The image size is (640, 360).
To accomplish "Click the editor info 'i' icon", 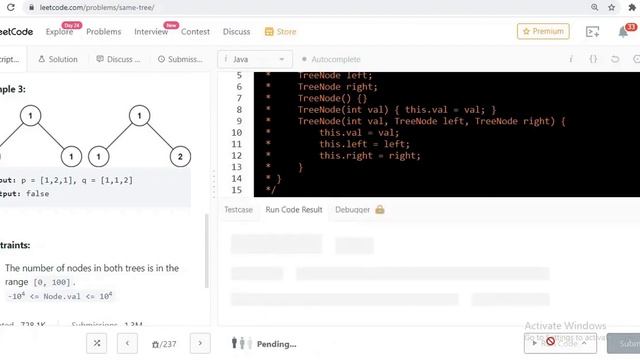I will click(x=571, y=59).
